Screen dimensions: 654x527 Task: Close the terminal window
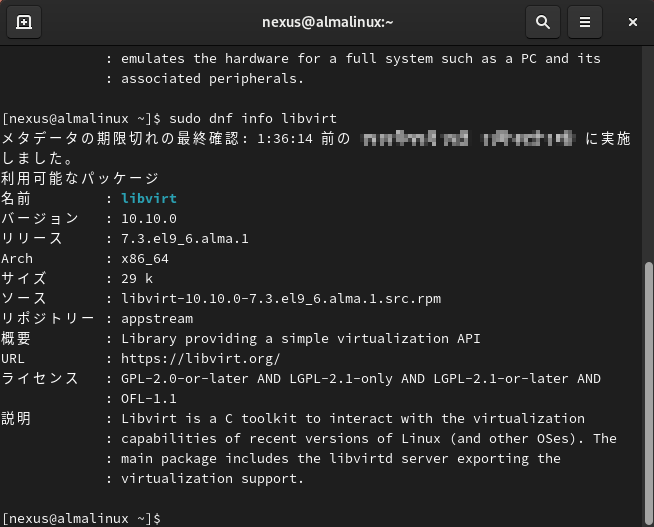coord(633,21)
